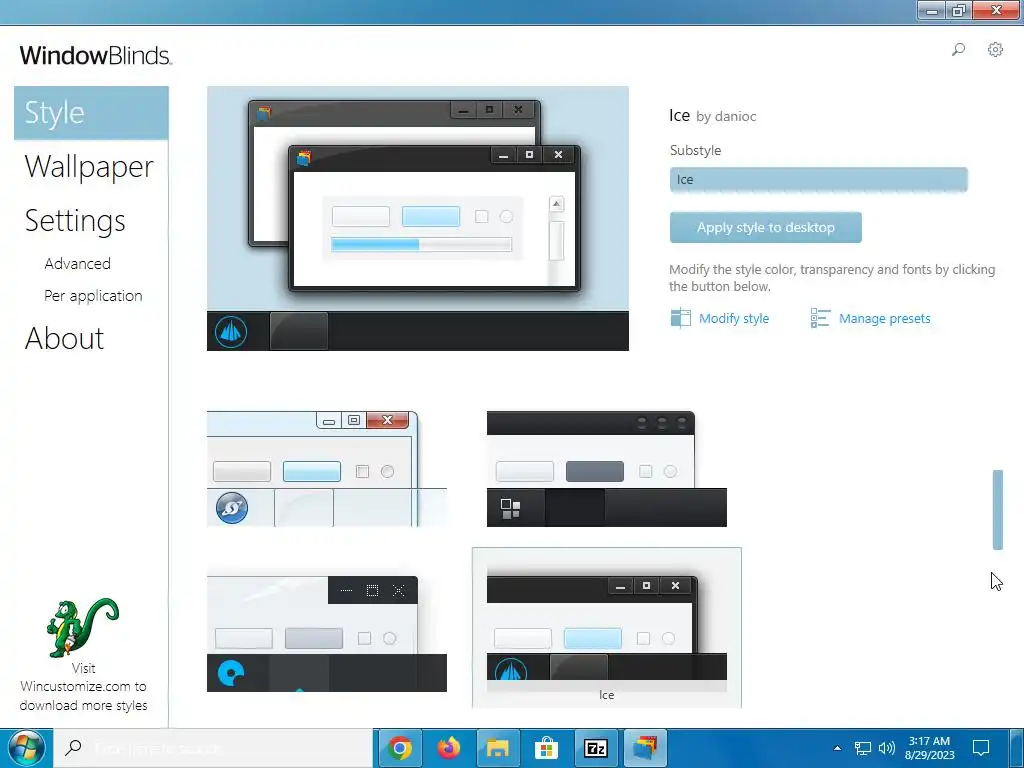Open the Substyle dropdown showing Ice
This screenshot has height=768, width=1024.
(818, 180)
